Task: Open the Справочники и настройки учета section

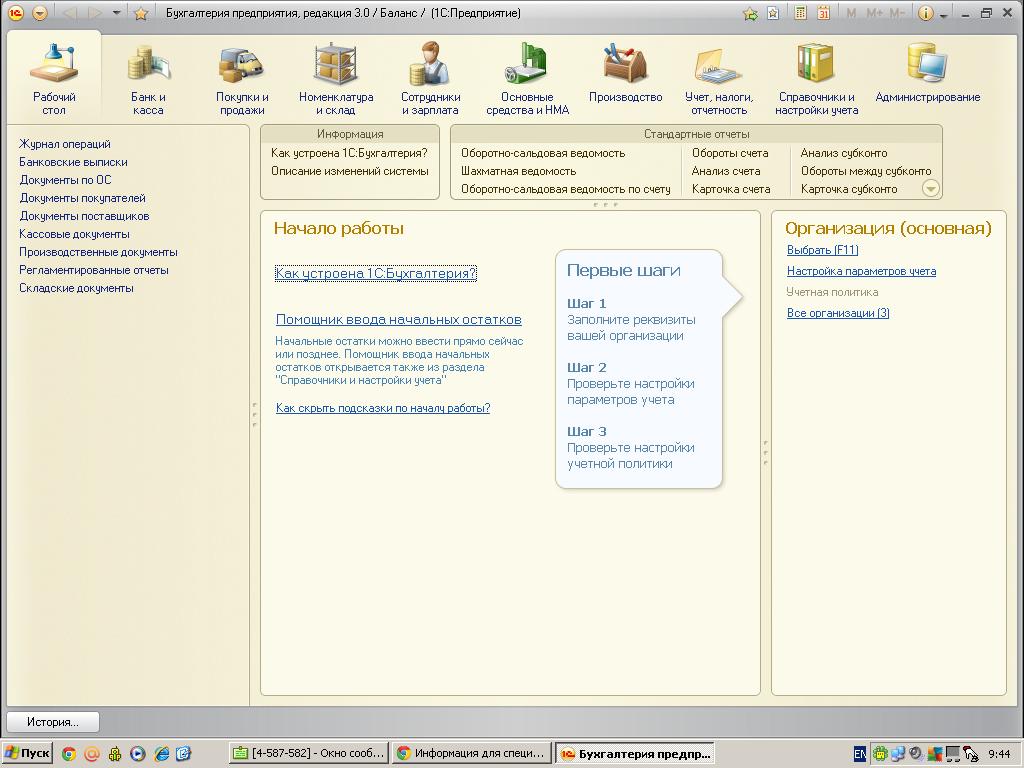Action: [x=816, y=77]
